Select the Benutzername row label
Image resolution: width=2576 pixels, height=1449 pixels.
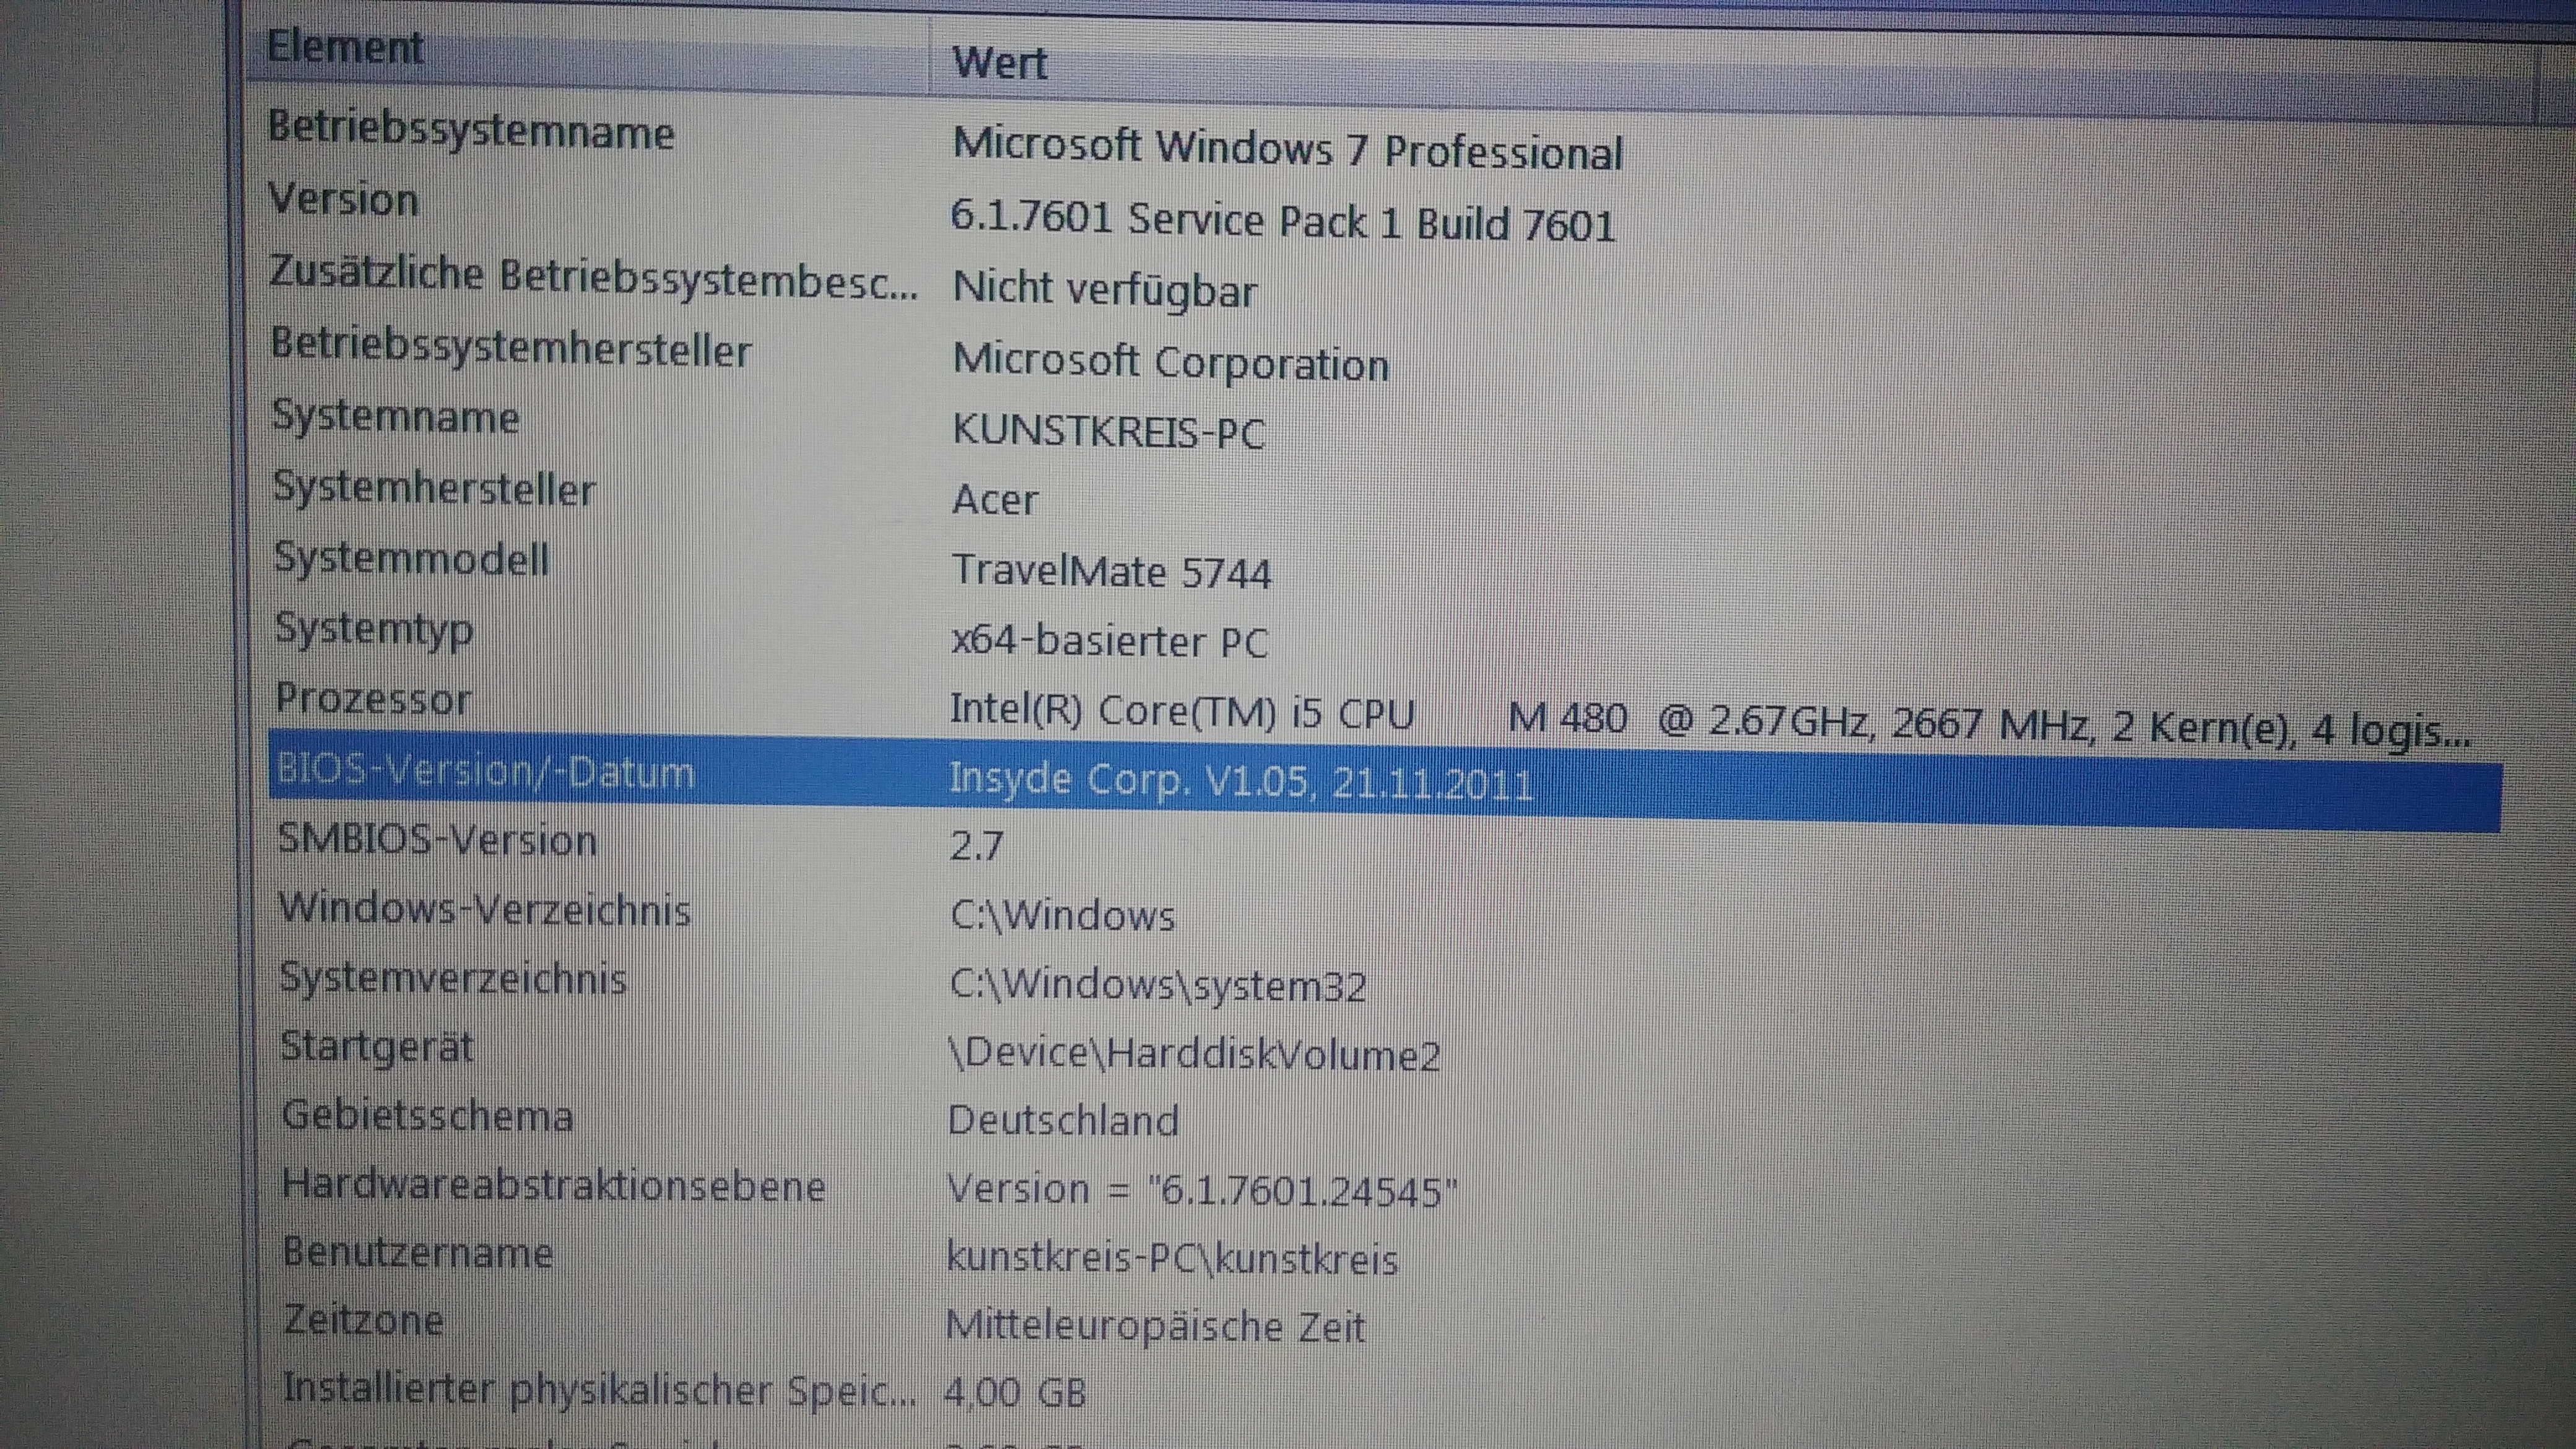pyautogui.click(x=417, y=1252)
